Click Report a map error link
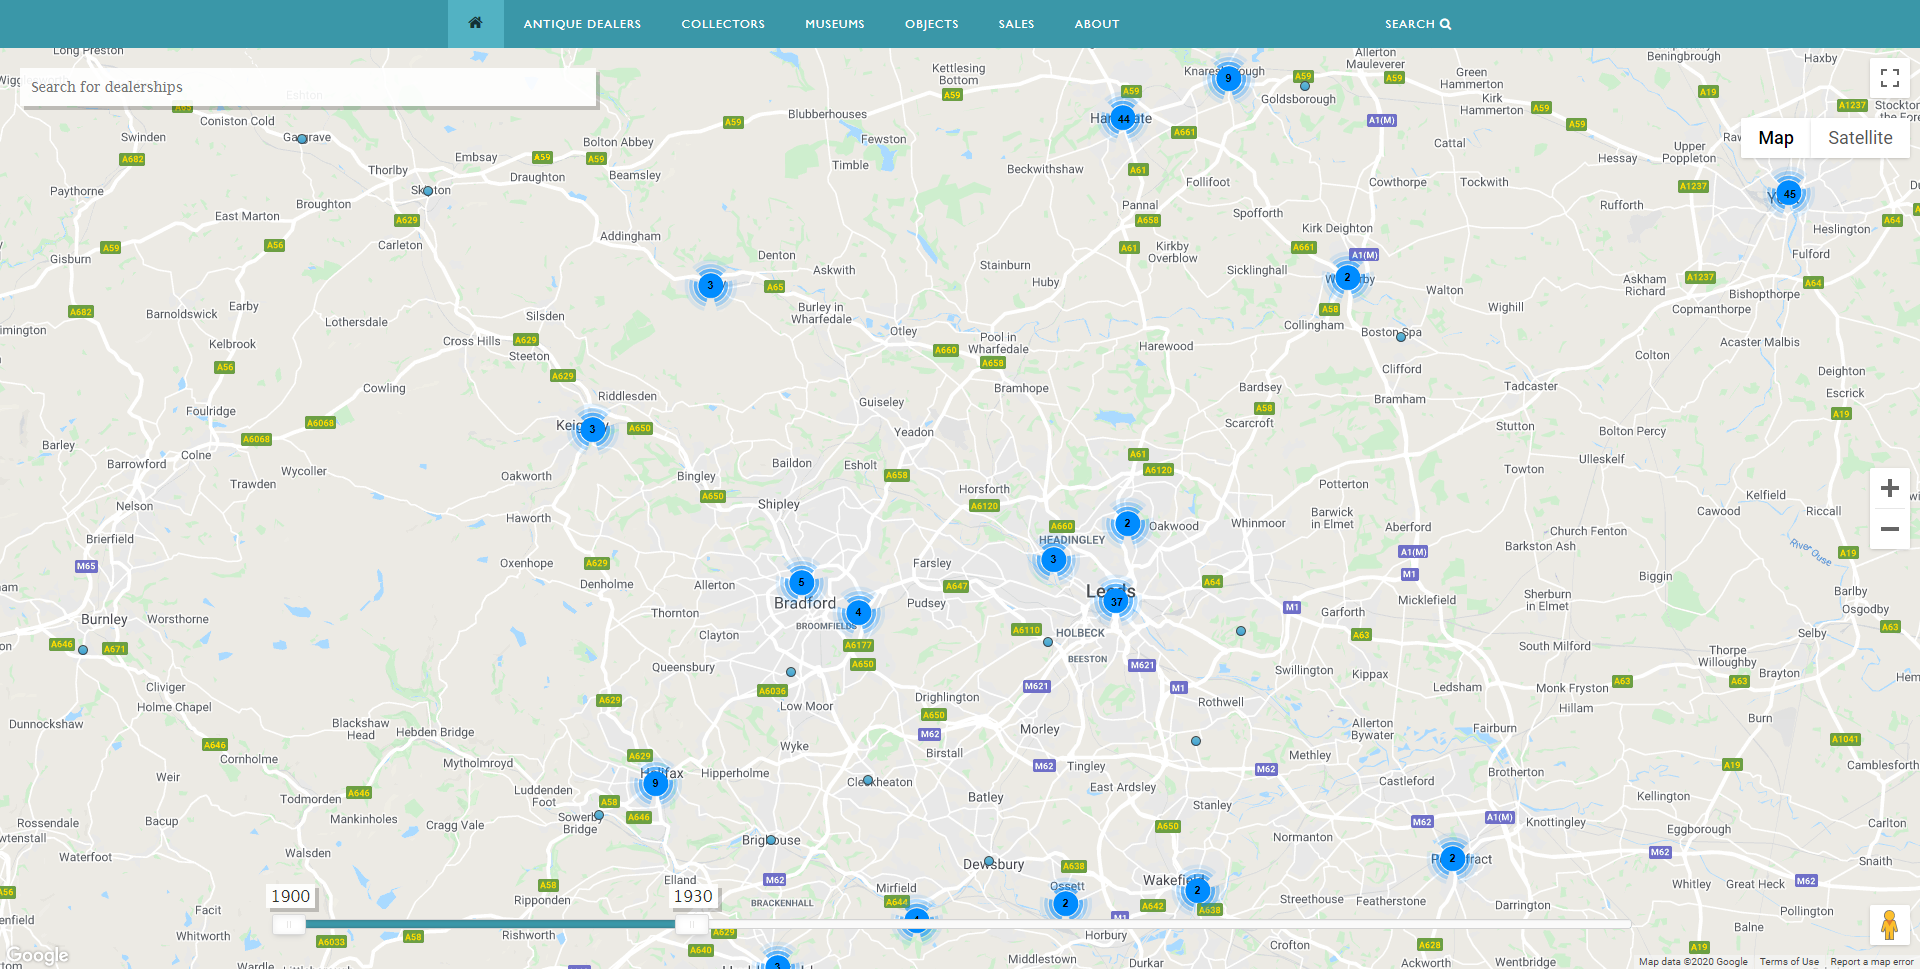Image resolution: width=1920 pixels, height=969 pixels. coord(1871,962)
